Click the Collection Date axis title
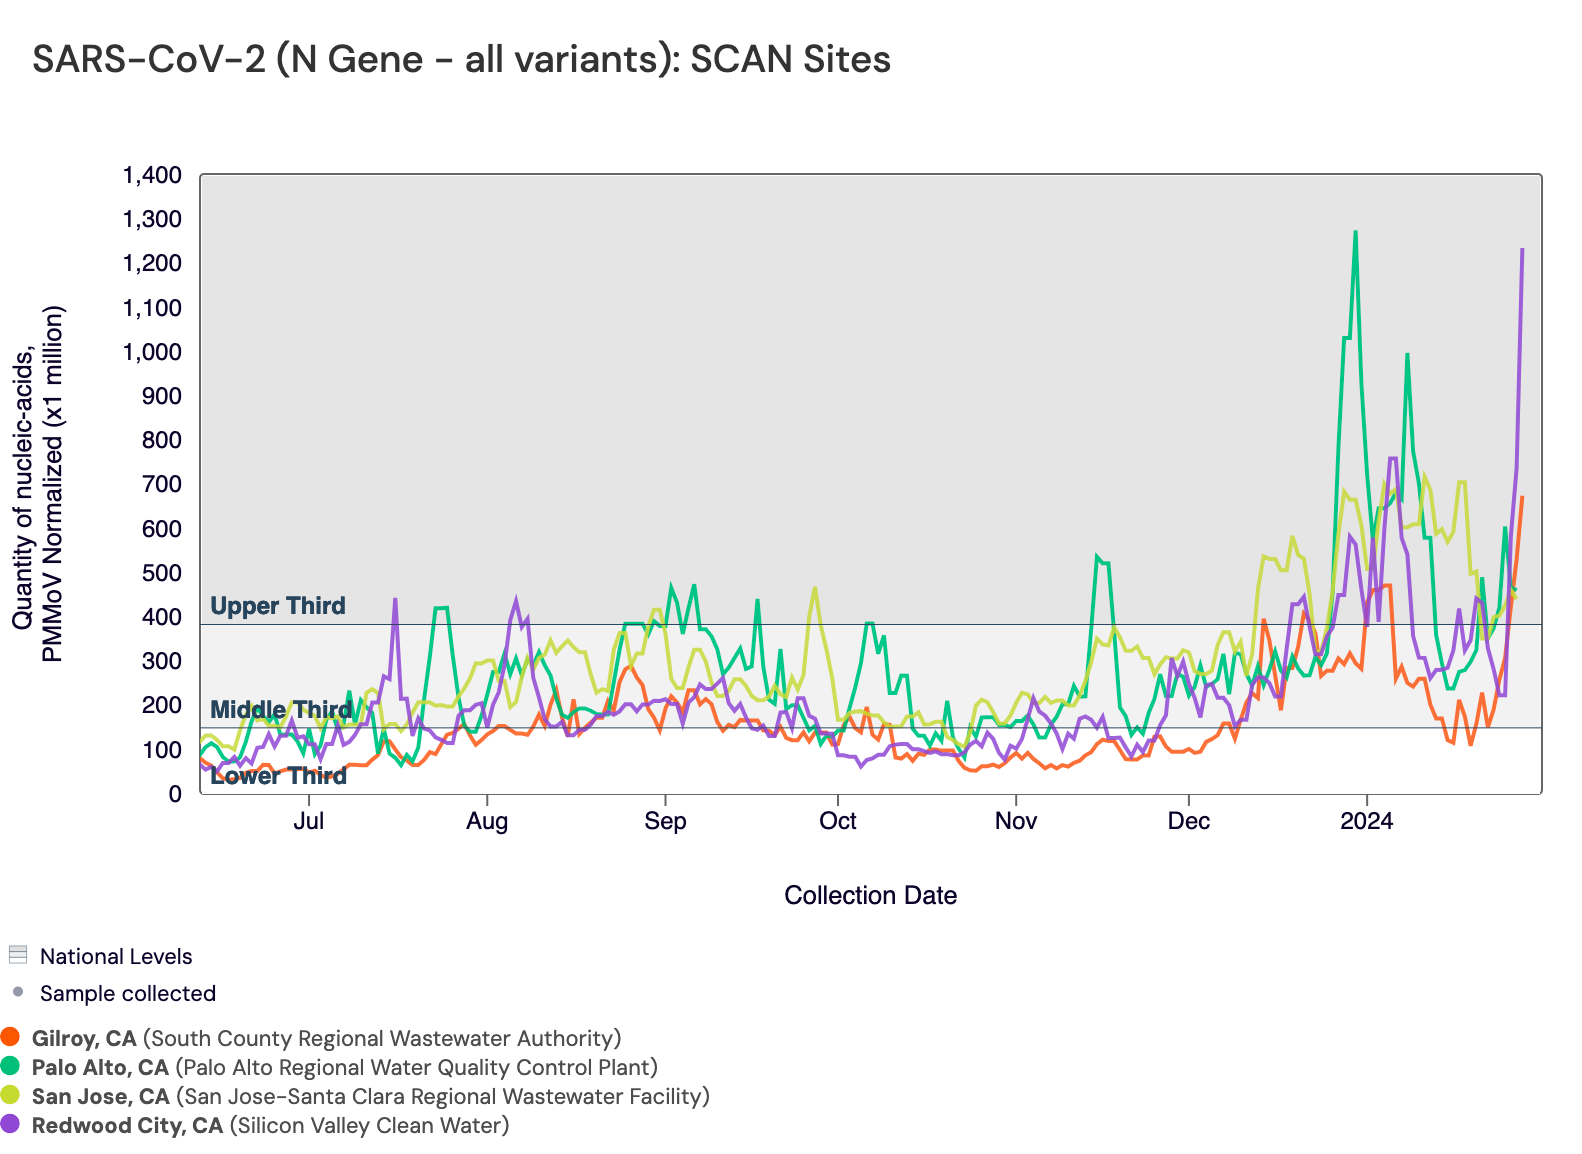The width and height of the screenshot is (1582, 1154). 870,895
